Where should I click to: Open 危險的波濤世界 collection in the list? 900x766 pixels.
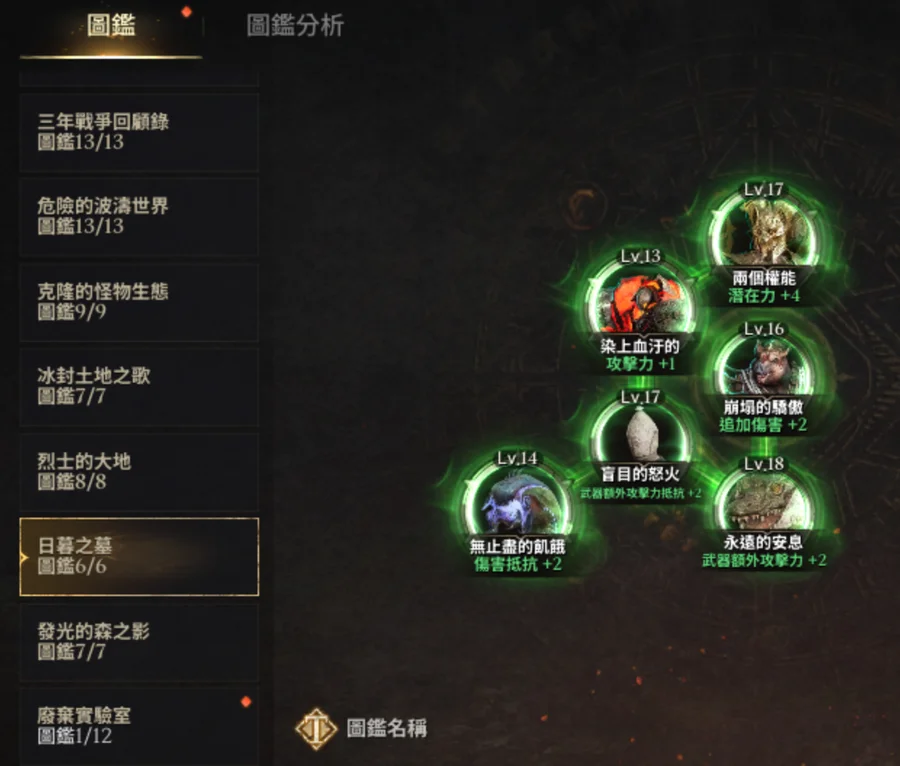[x=139, y=216]
